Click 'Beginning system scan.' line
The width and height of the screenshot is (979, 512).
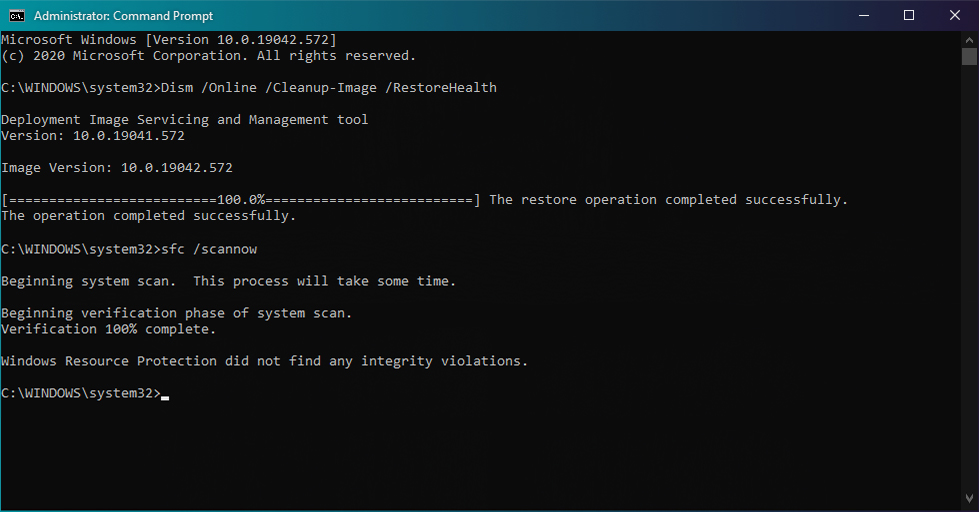229,282
